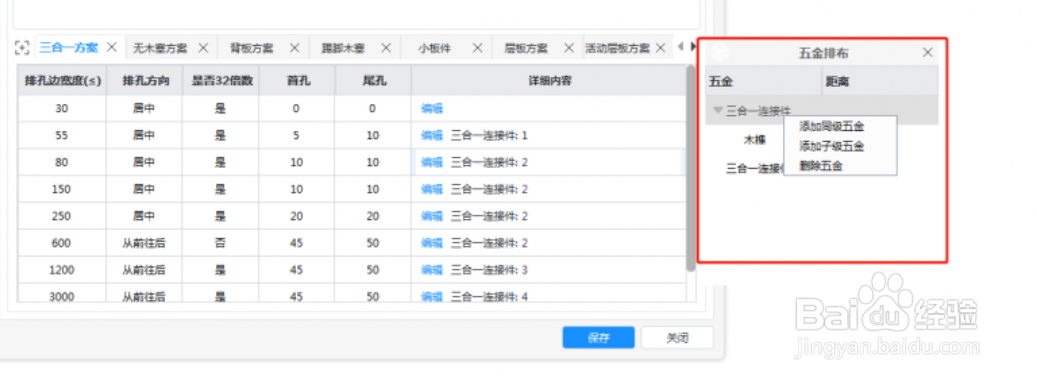The width and height of the screenshot is (1037, 383).
Task: Click the 五金 column header in 五金排布
Action: pyautogui.click(x=764, y=82)
